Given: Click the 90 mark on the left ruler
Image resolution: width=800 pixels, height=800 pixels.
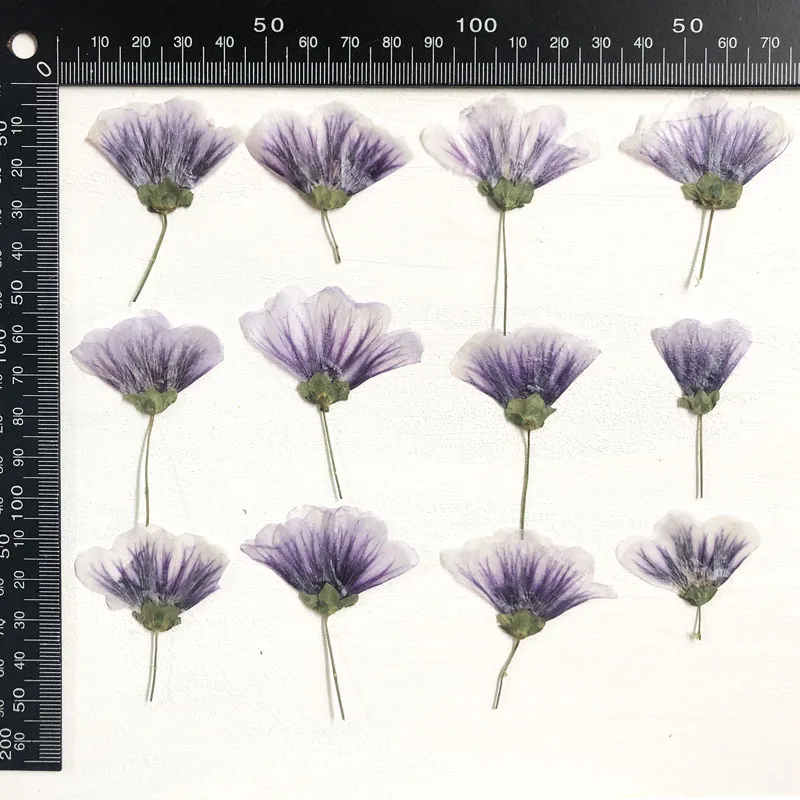Looking at the screenshot, I should click(17, 458).
